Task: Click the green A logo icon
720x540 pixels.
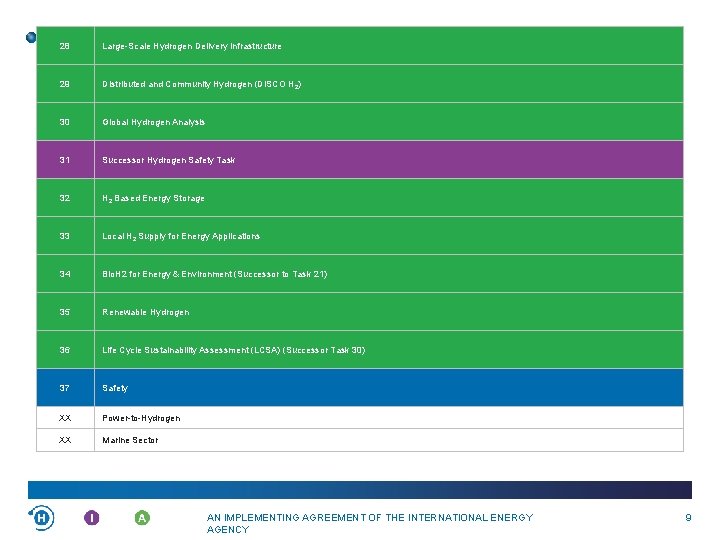Action: [x=142, y=518]
